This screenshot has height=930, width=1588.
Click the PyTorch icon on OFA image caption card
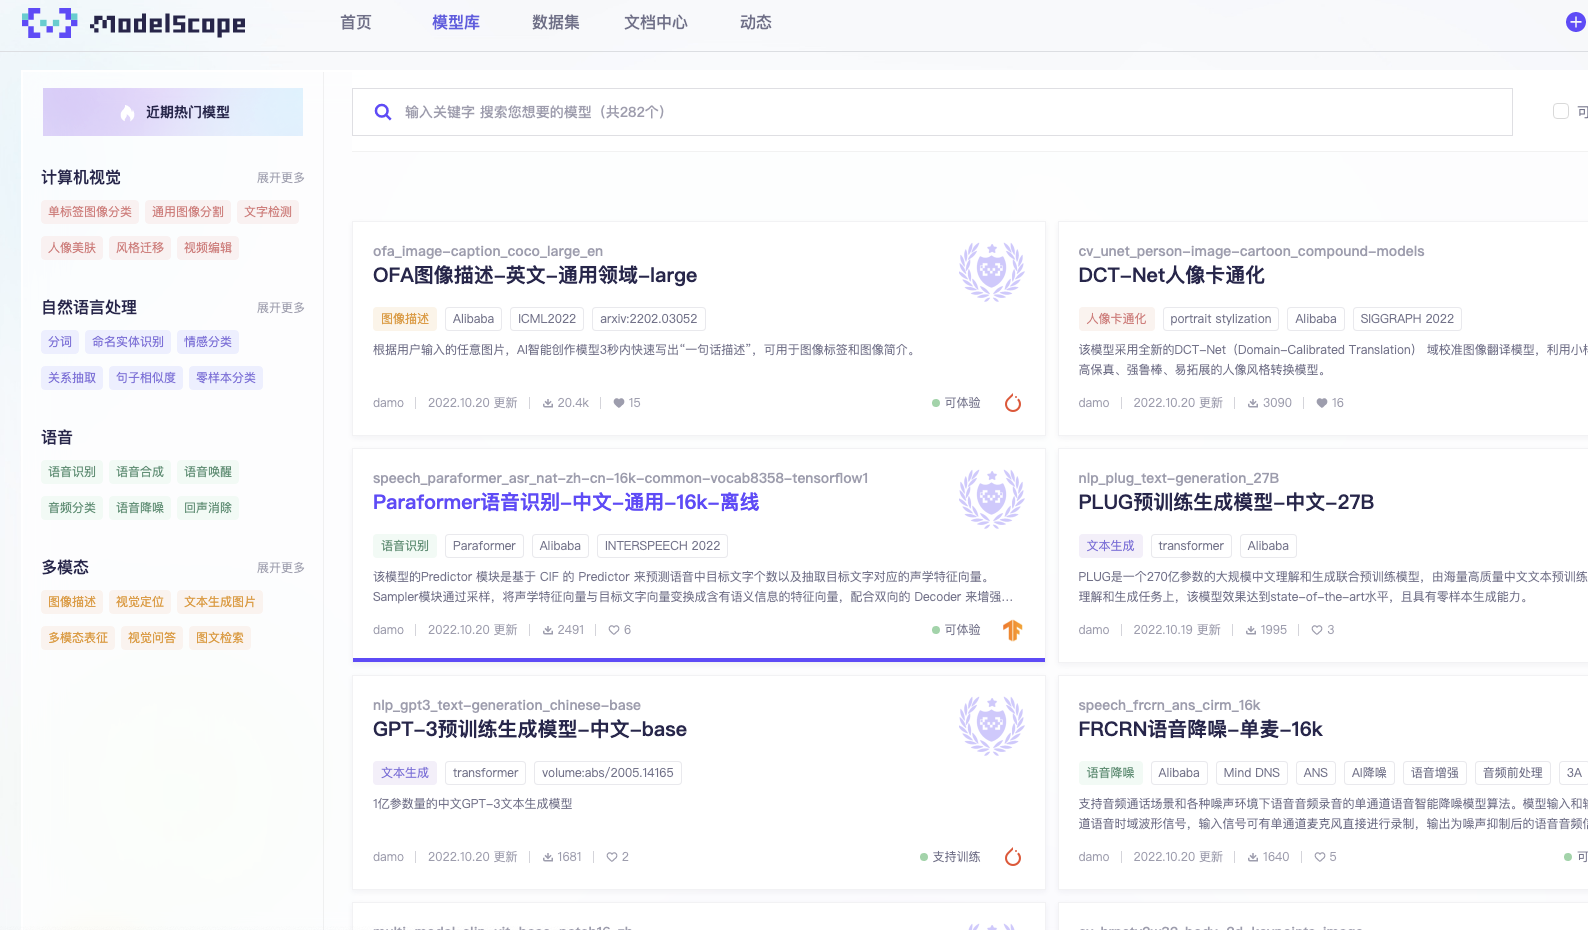click(x=1013, y=403)
